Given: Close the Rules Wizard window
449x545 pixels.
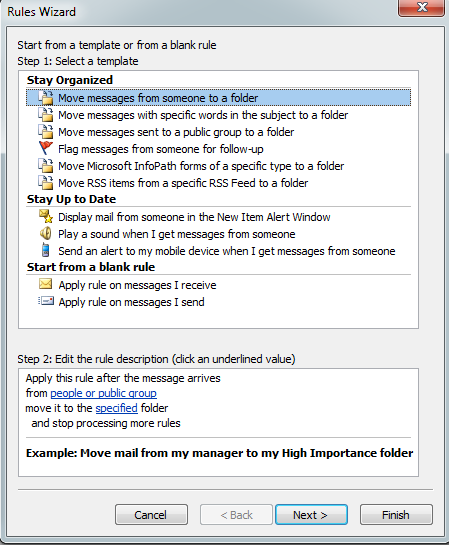Looking at the screenshot, I should click(422, 8).
